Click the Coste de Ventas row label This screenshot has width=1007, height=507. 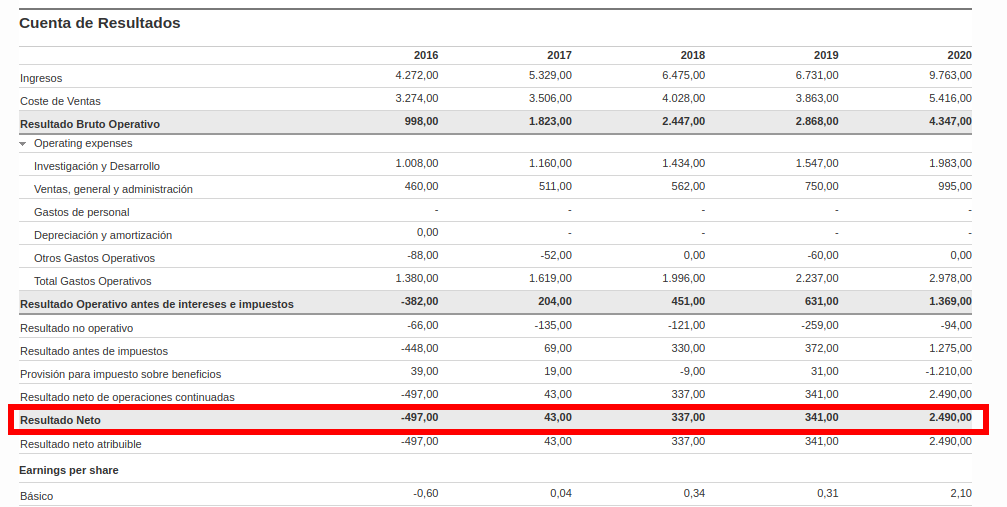60,101
